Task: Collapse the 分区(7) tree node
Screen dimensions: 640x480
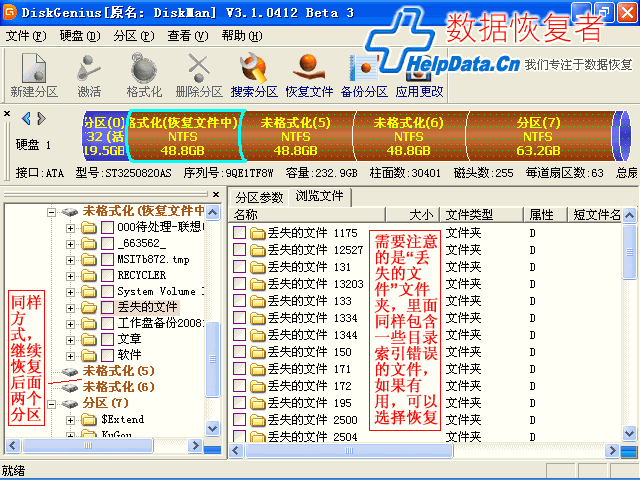Action: click(51, 404)
